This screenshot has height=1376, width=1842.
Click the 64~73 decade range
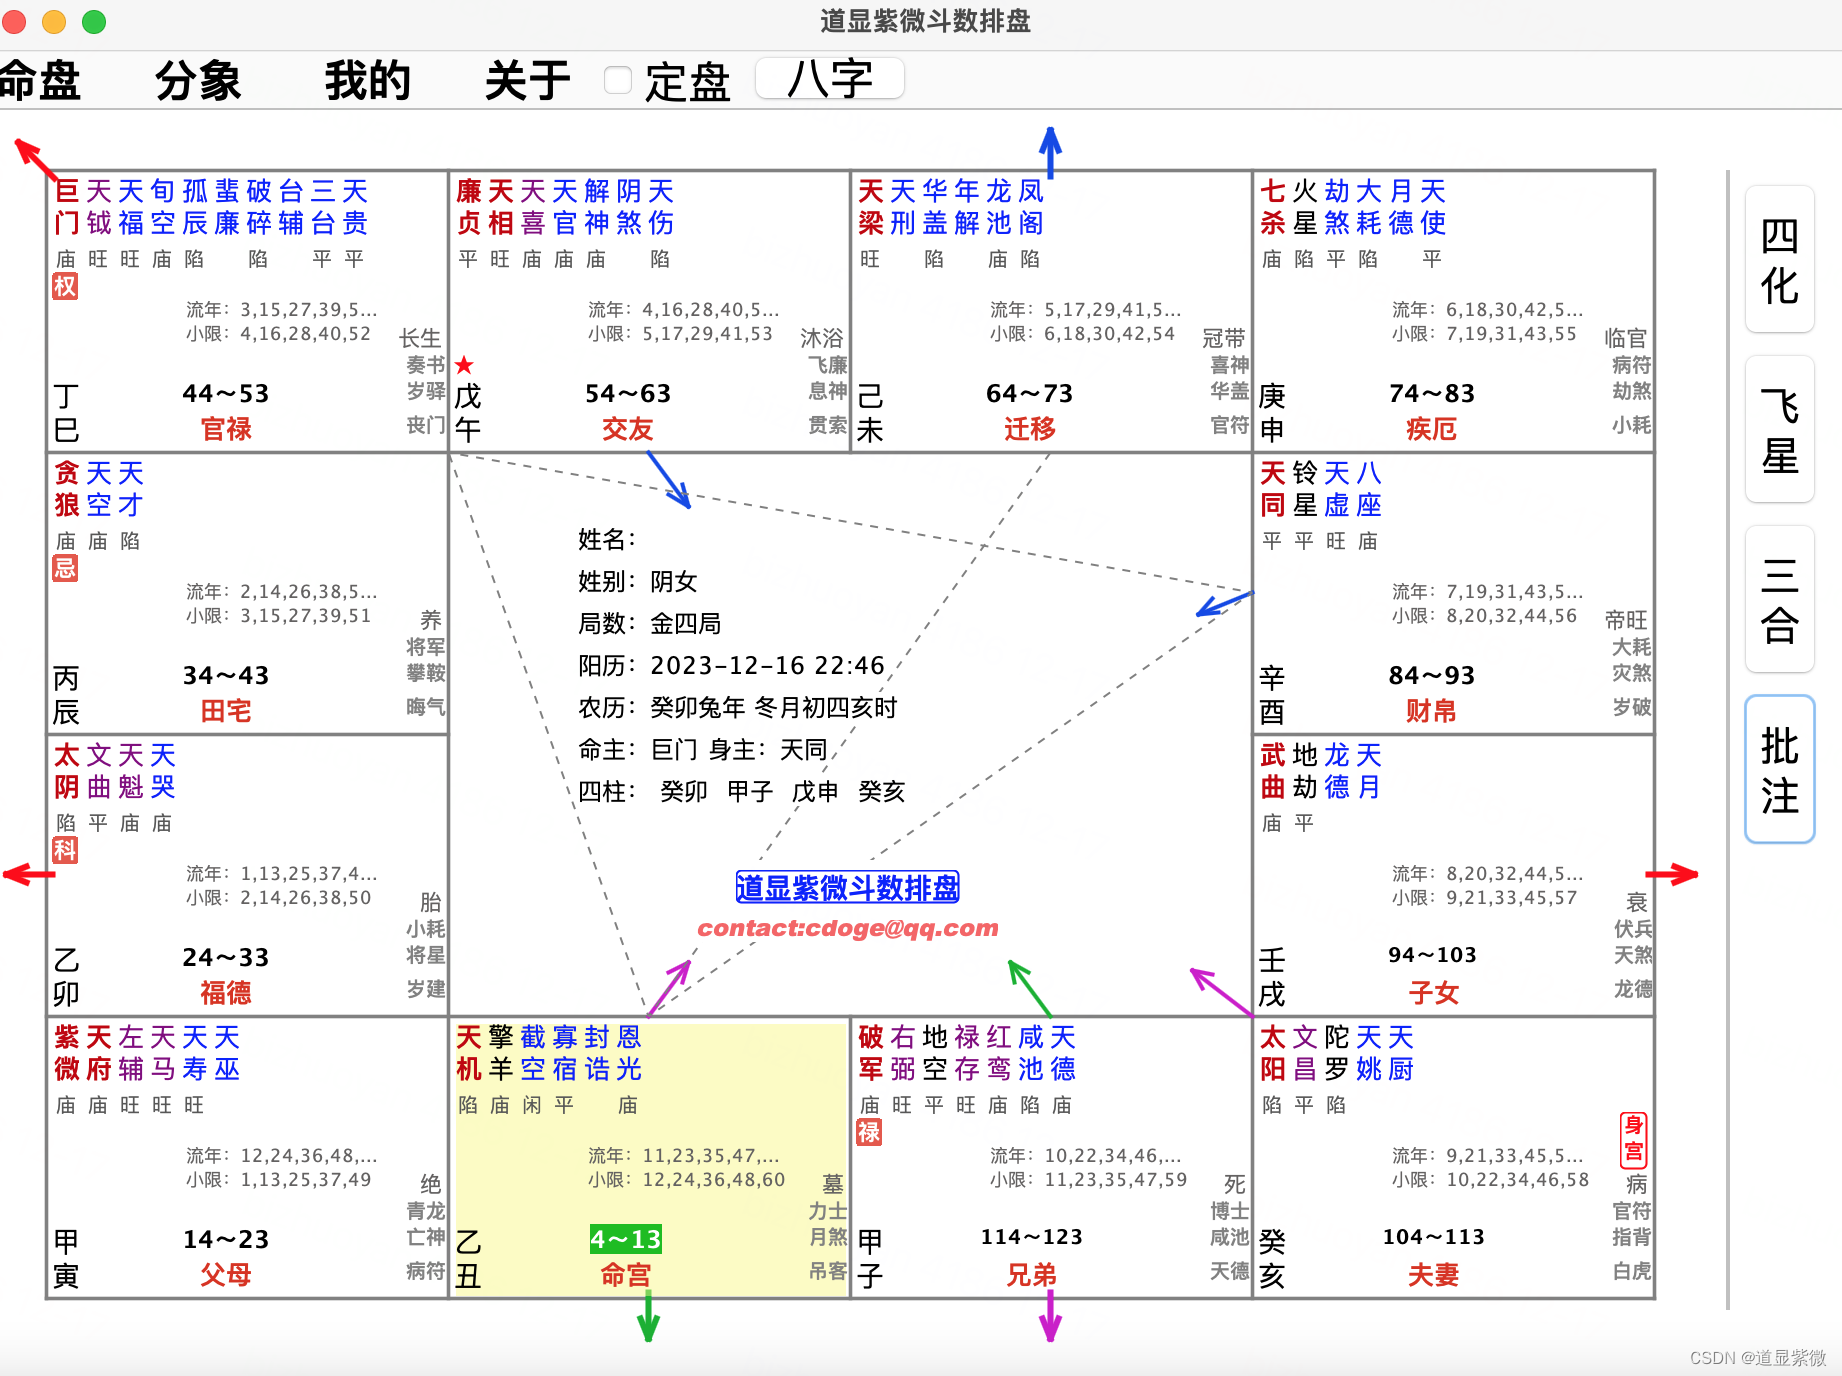pyautogui.click(x=1030, y=394)
